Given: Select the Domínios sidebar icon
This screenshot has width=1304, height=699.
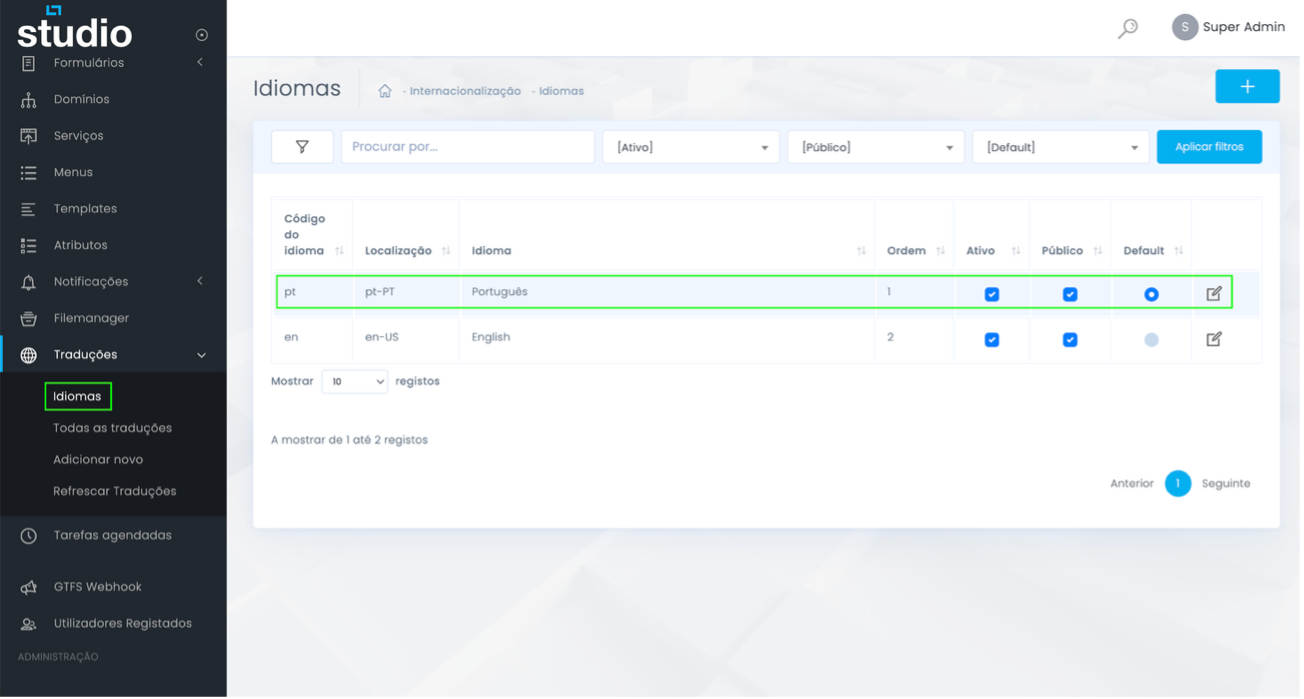Looking at the screenshot, I should pos(26,99).
